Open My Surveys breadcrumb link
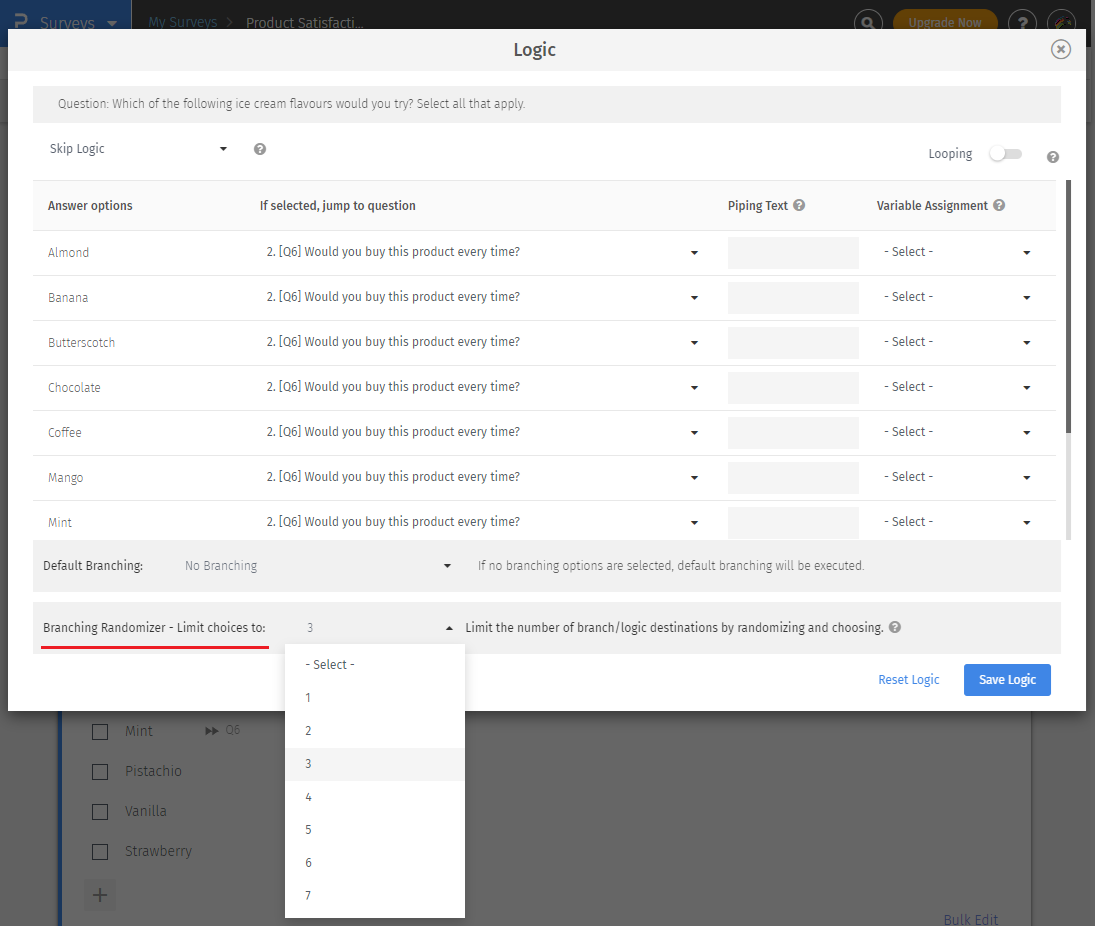Image resolution: width=1095 pixels, height=926 pixels. click(x=183, y=22)
